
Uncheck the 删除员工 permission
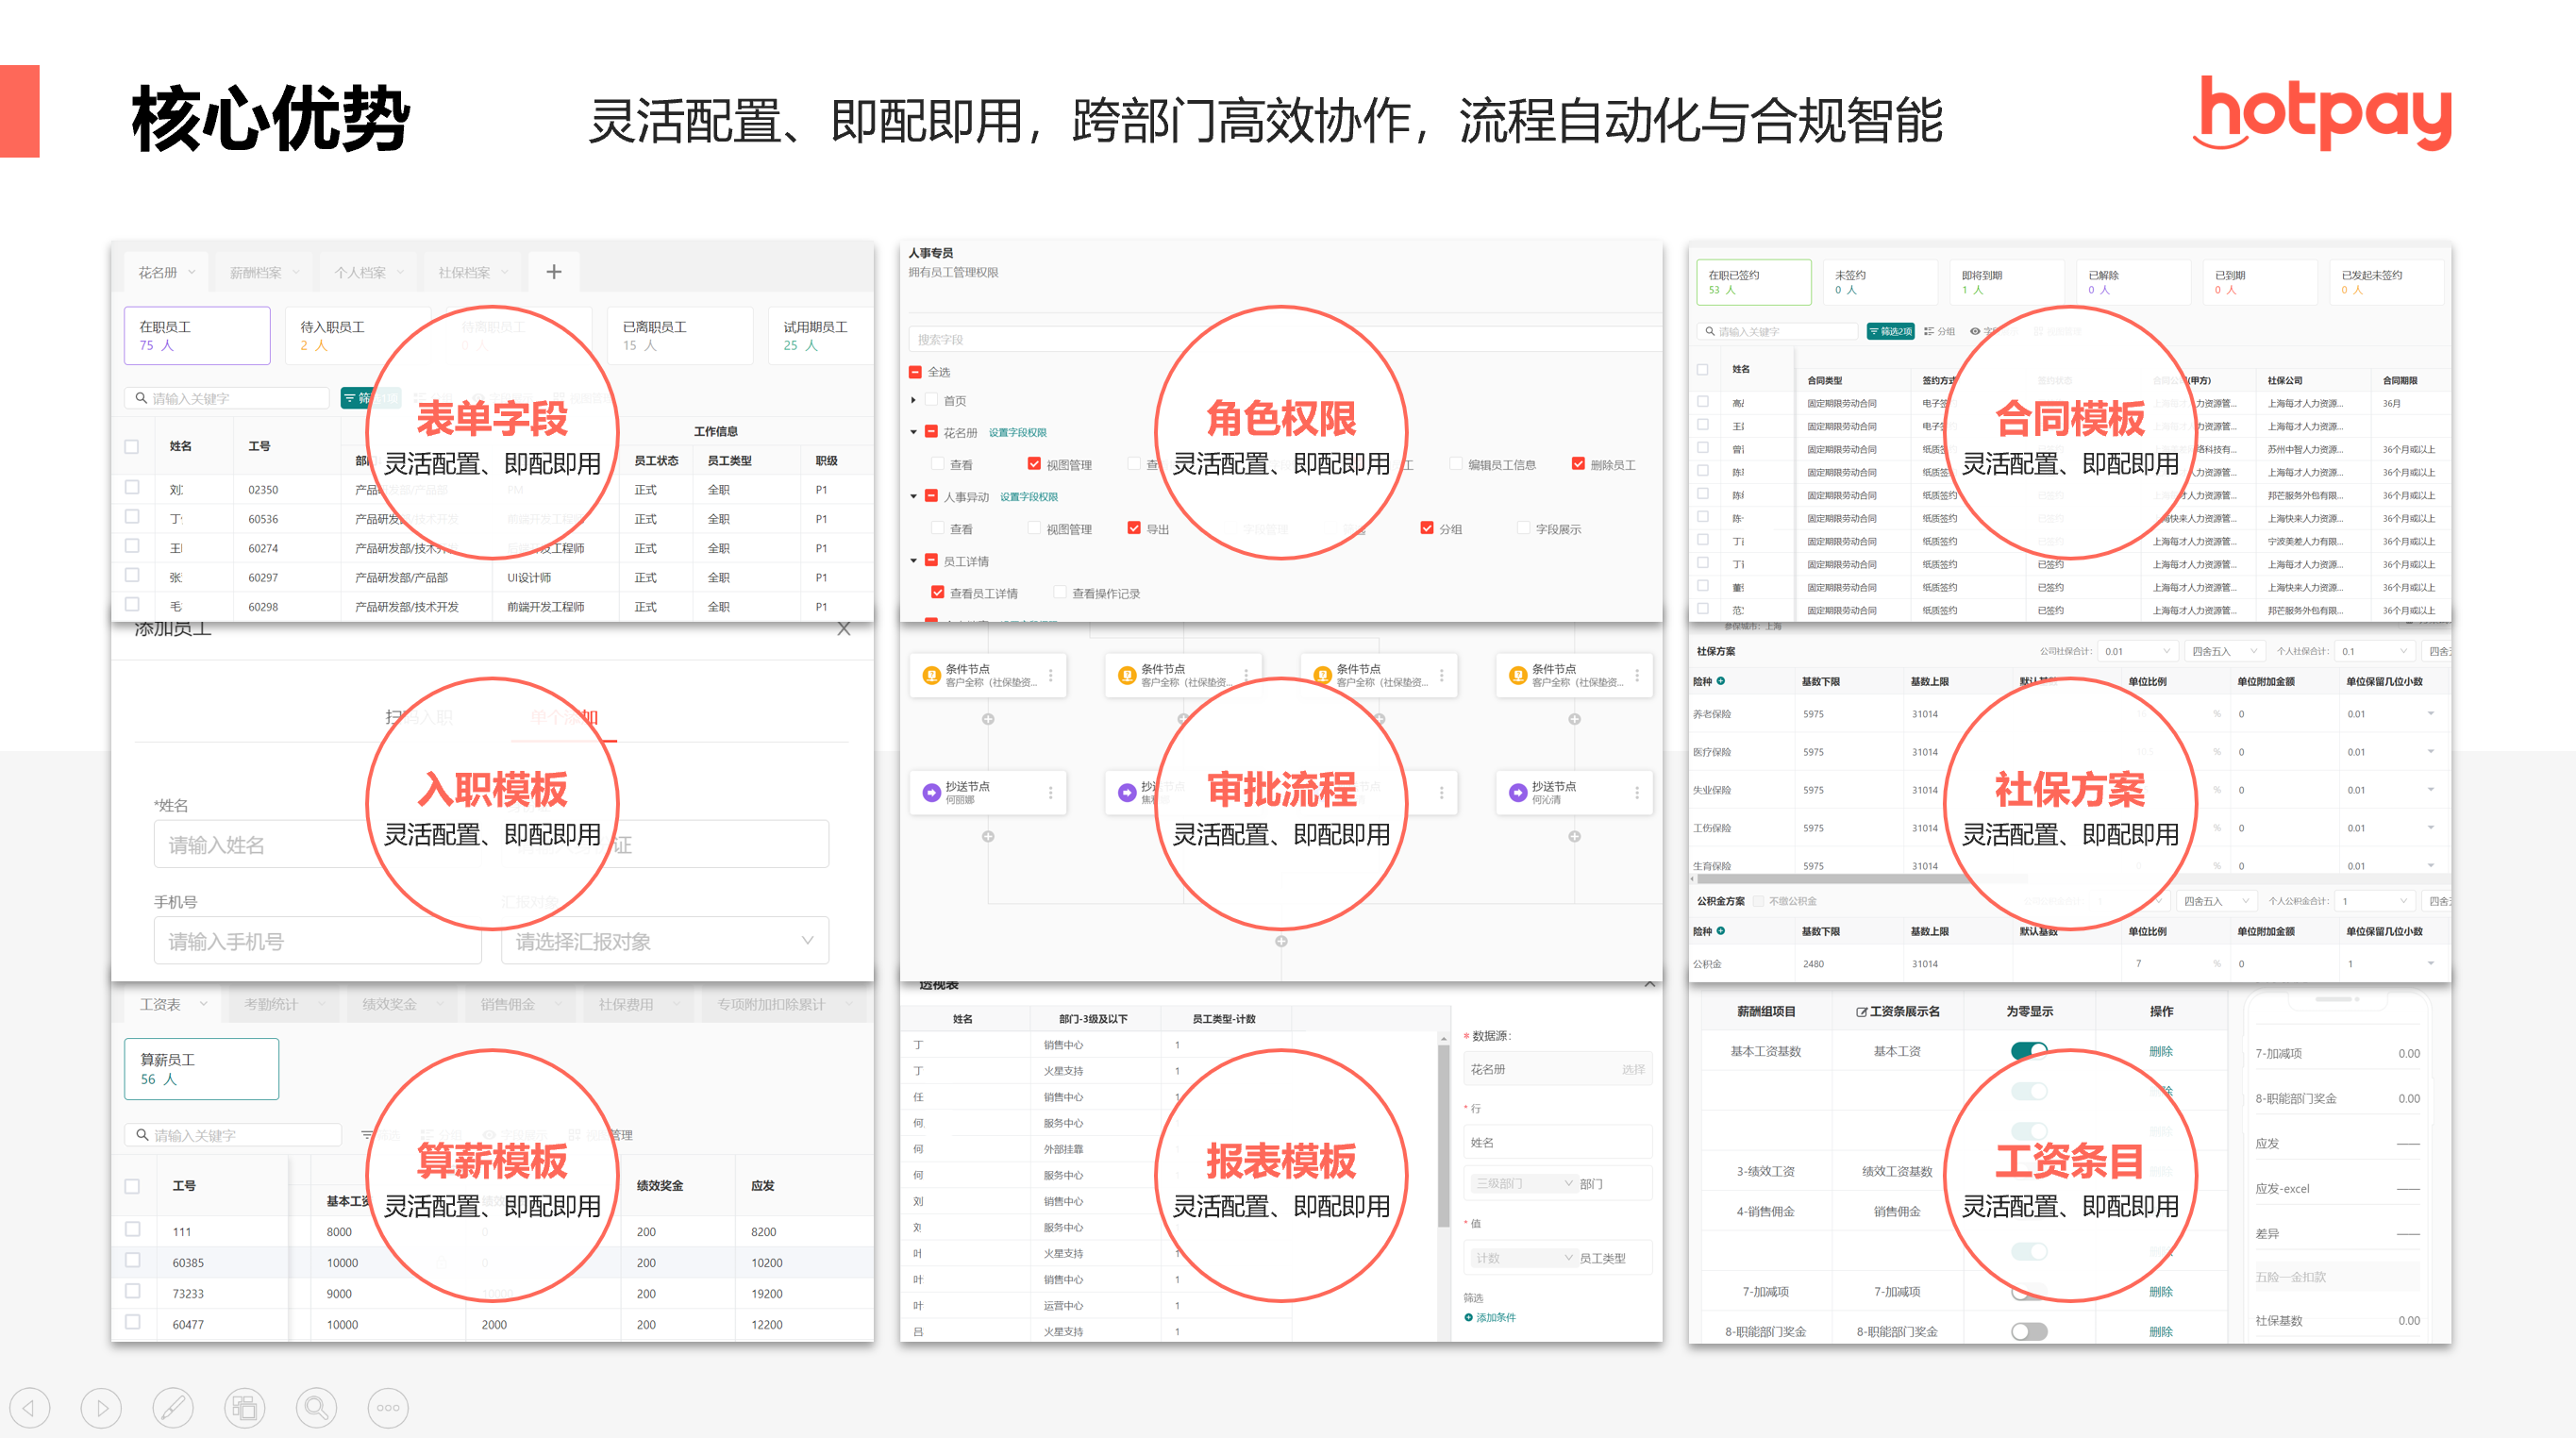pyautogui.click(x=1578, y=464)
